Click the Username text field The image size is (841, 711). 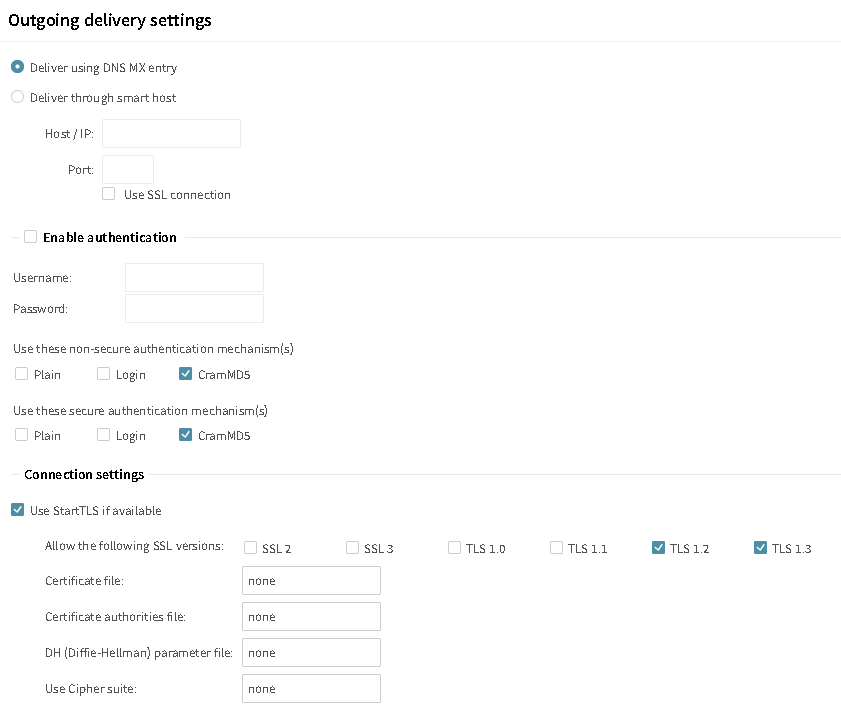click(194, 277)
